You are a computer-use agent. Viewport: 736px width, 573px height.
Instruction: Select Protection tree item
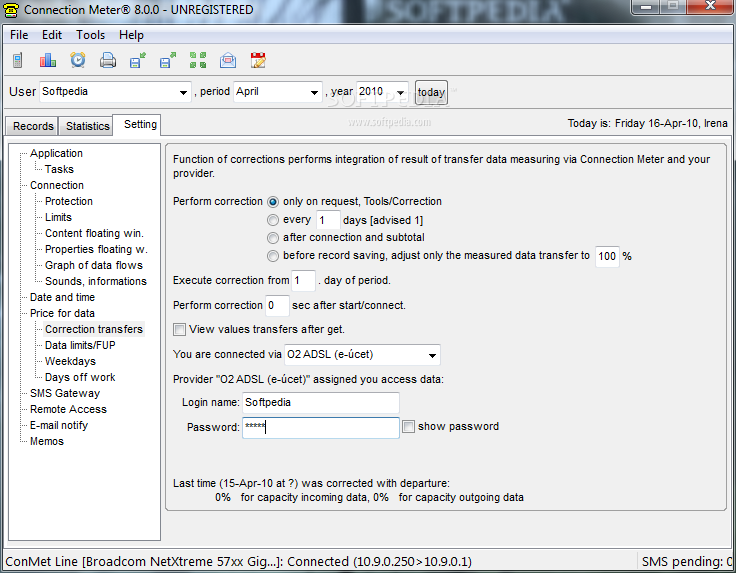[69, 201]
